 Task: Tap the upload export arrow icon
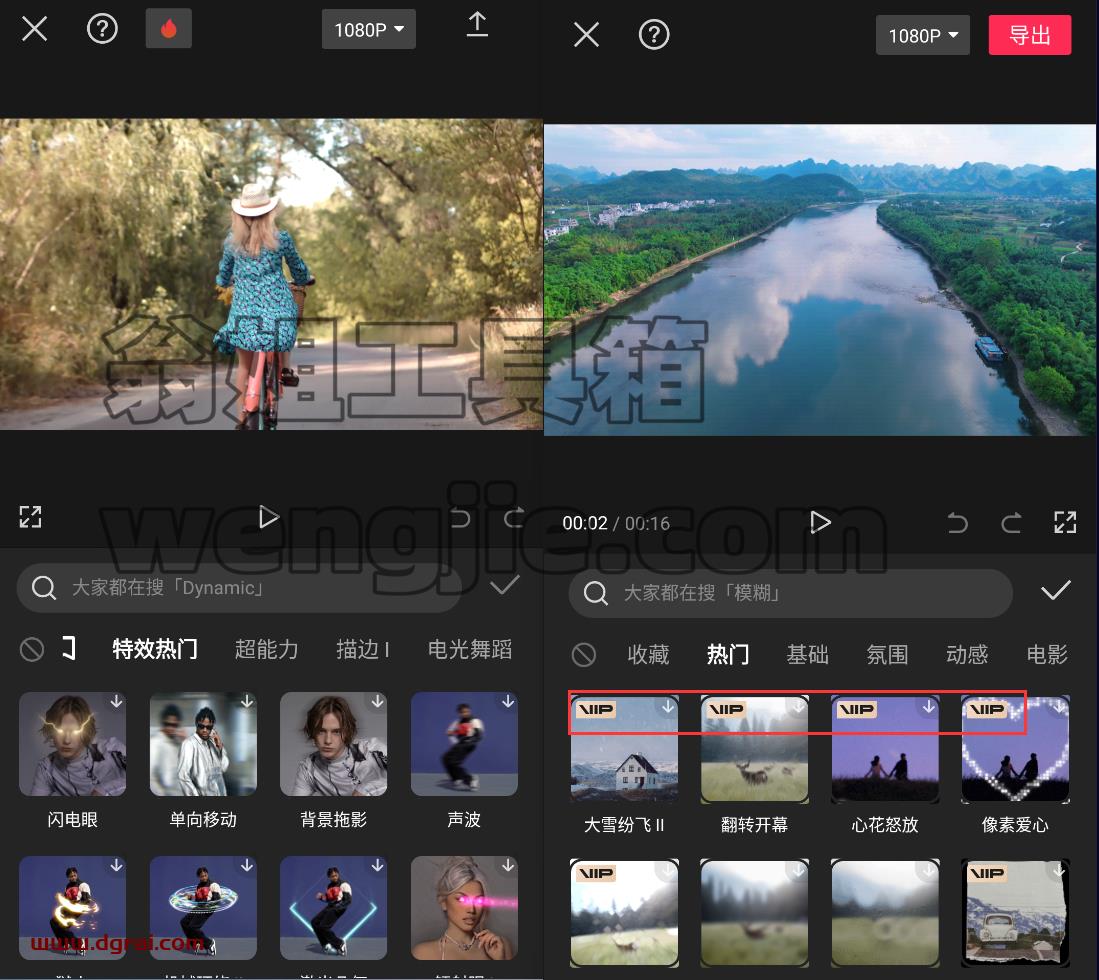click(477, 25)
